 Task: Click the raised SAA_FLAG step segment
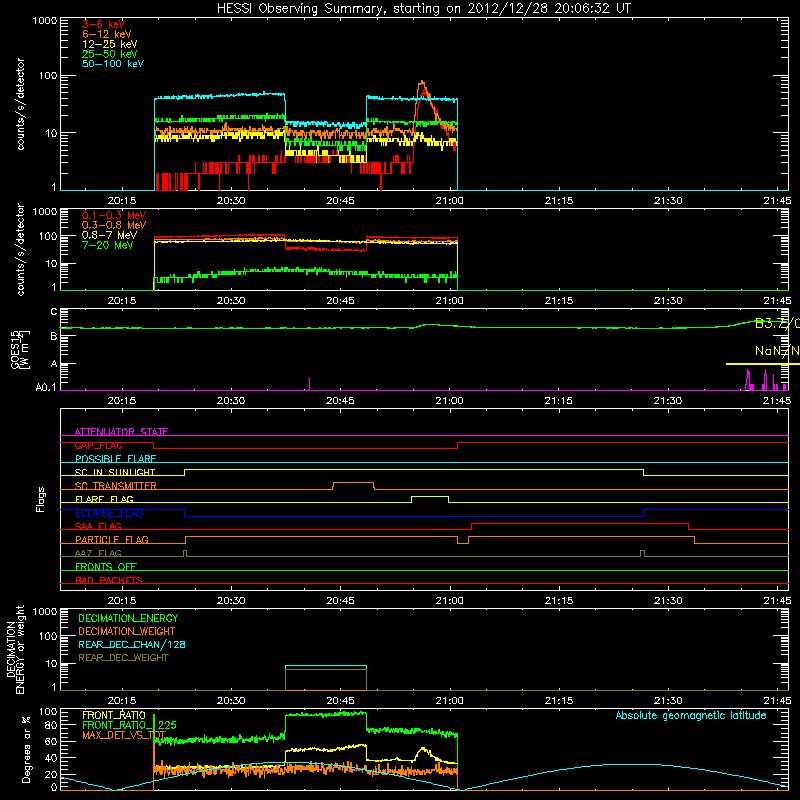(580, 523)
